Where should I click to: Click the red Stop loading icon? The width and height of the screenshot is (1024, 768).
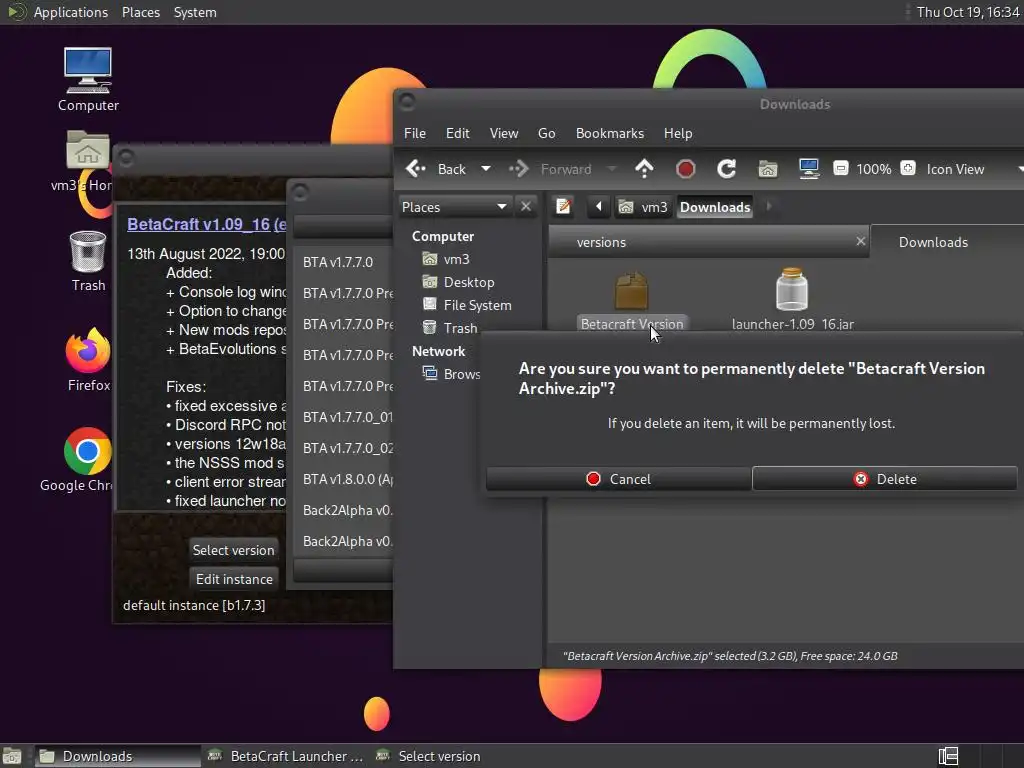(685, 169)
